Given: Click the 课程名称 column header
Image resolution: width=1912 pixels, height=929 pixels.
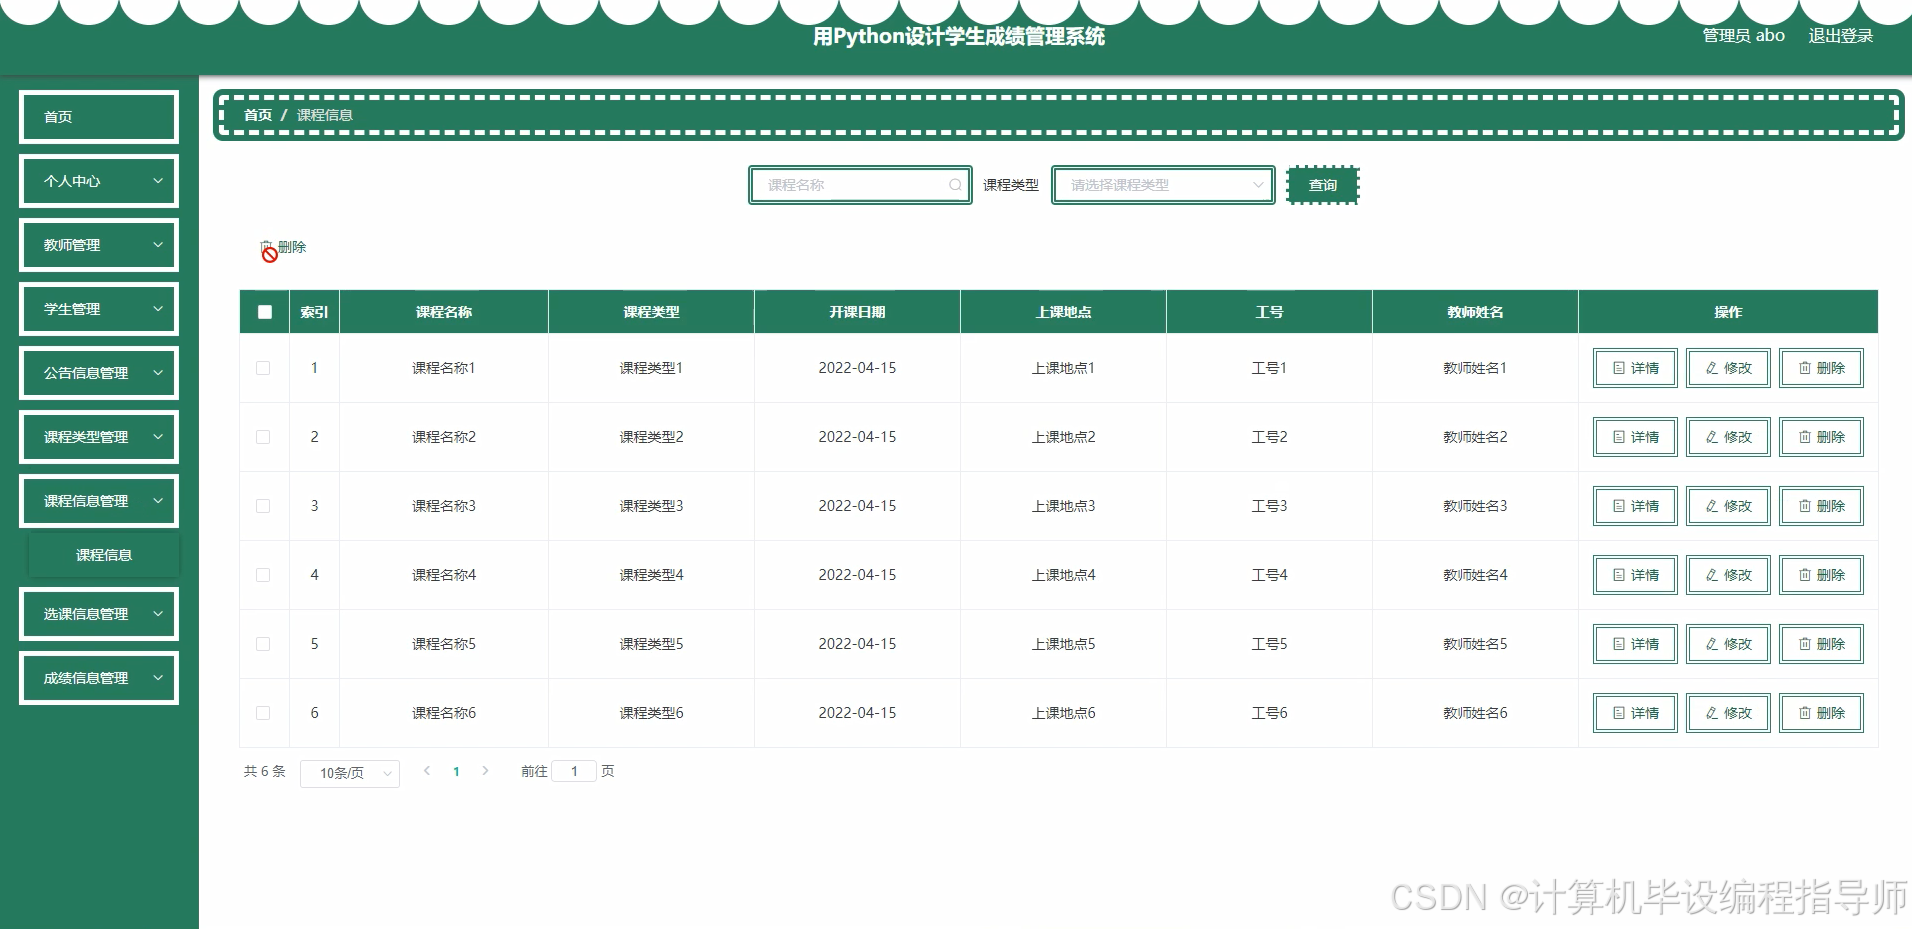Looking at the screenshot, I should click(444, 312).
